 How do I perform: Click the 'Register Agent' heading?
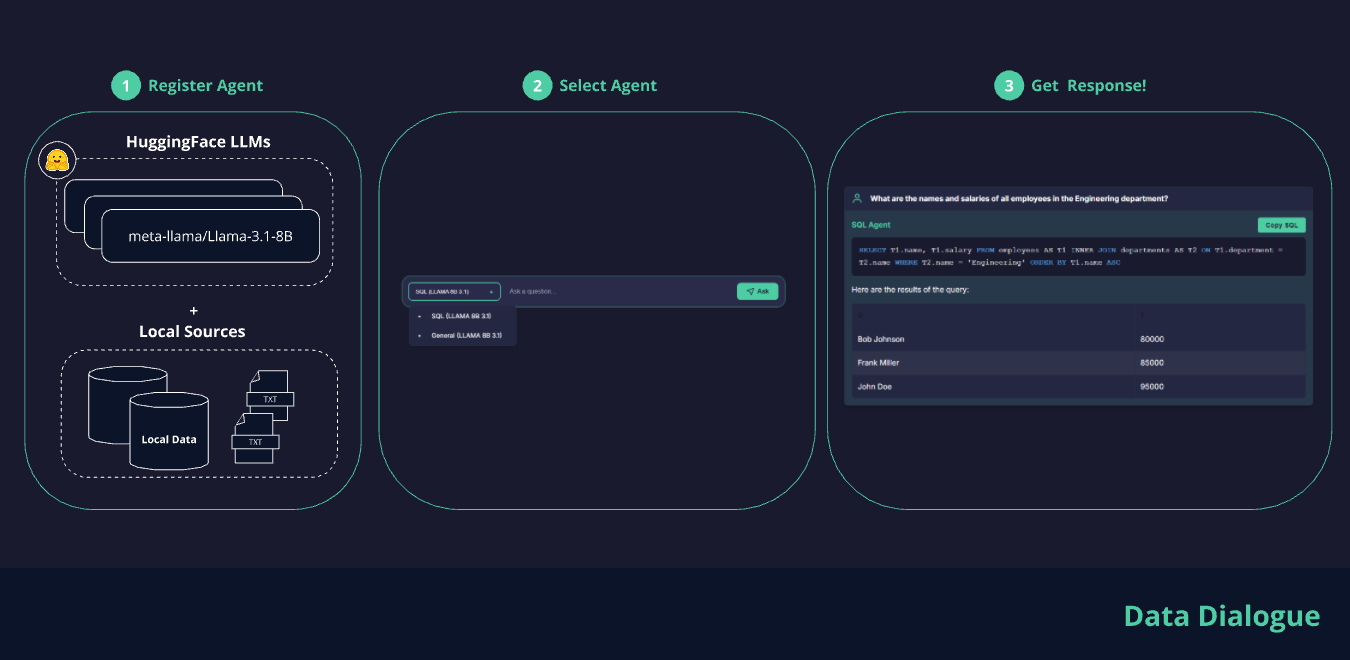[205, 86]
